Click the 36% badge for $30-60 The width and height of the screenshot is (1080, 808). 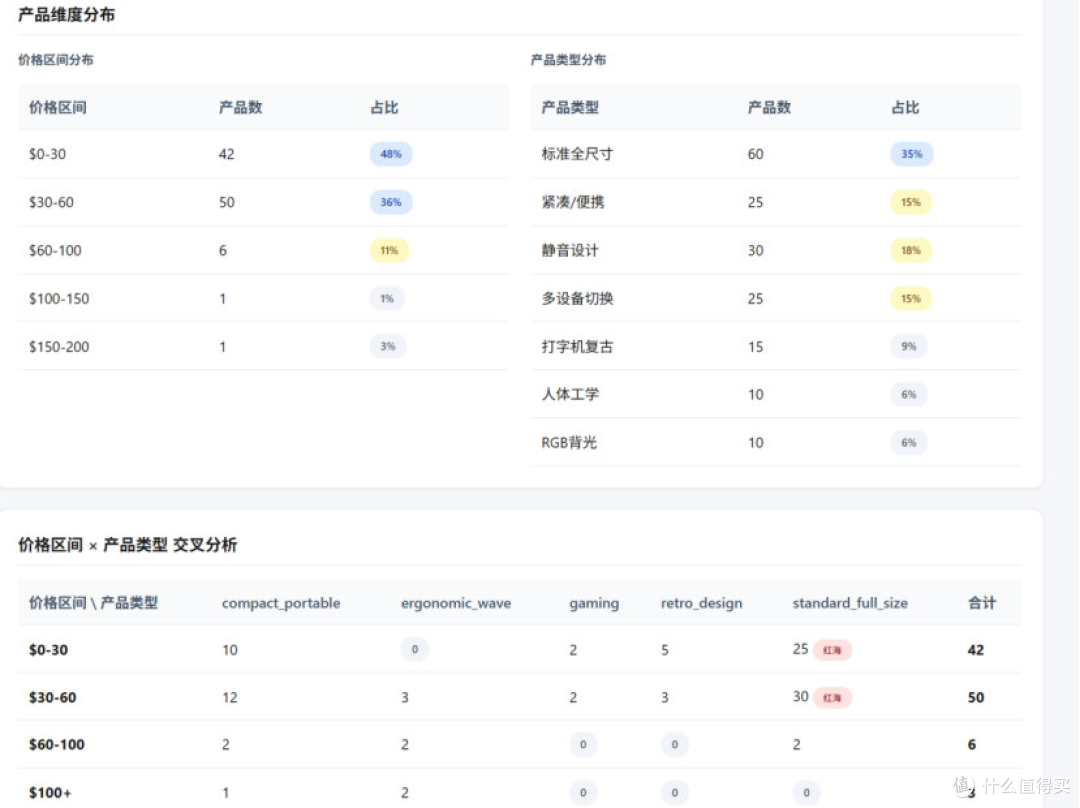391,203
